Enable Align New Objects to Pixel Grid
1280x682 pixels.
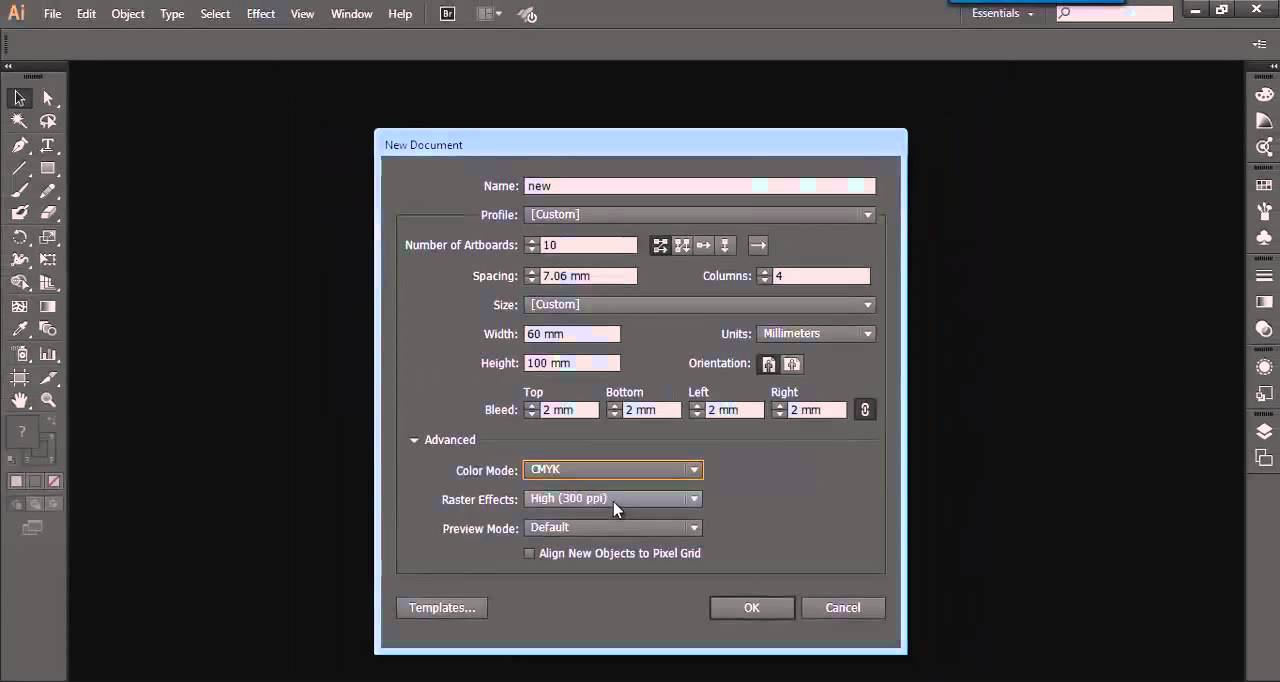pos(529,553)
